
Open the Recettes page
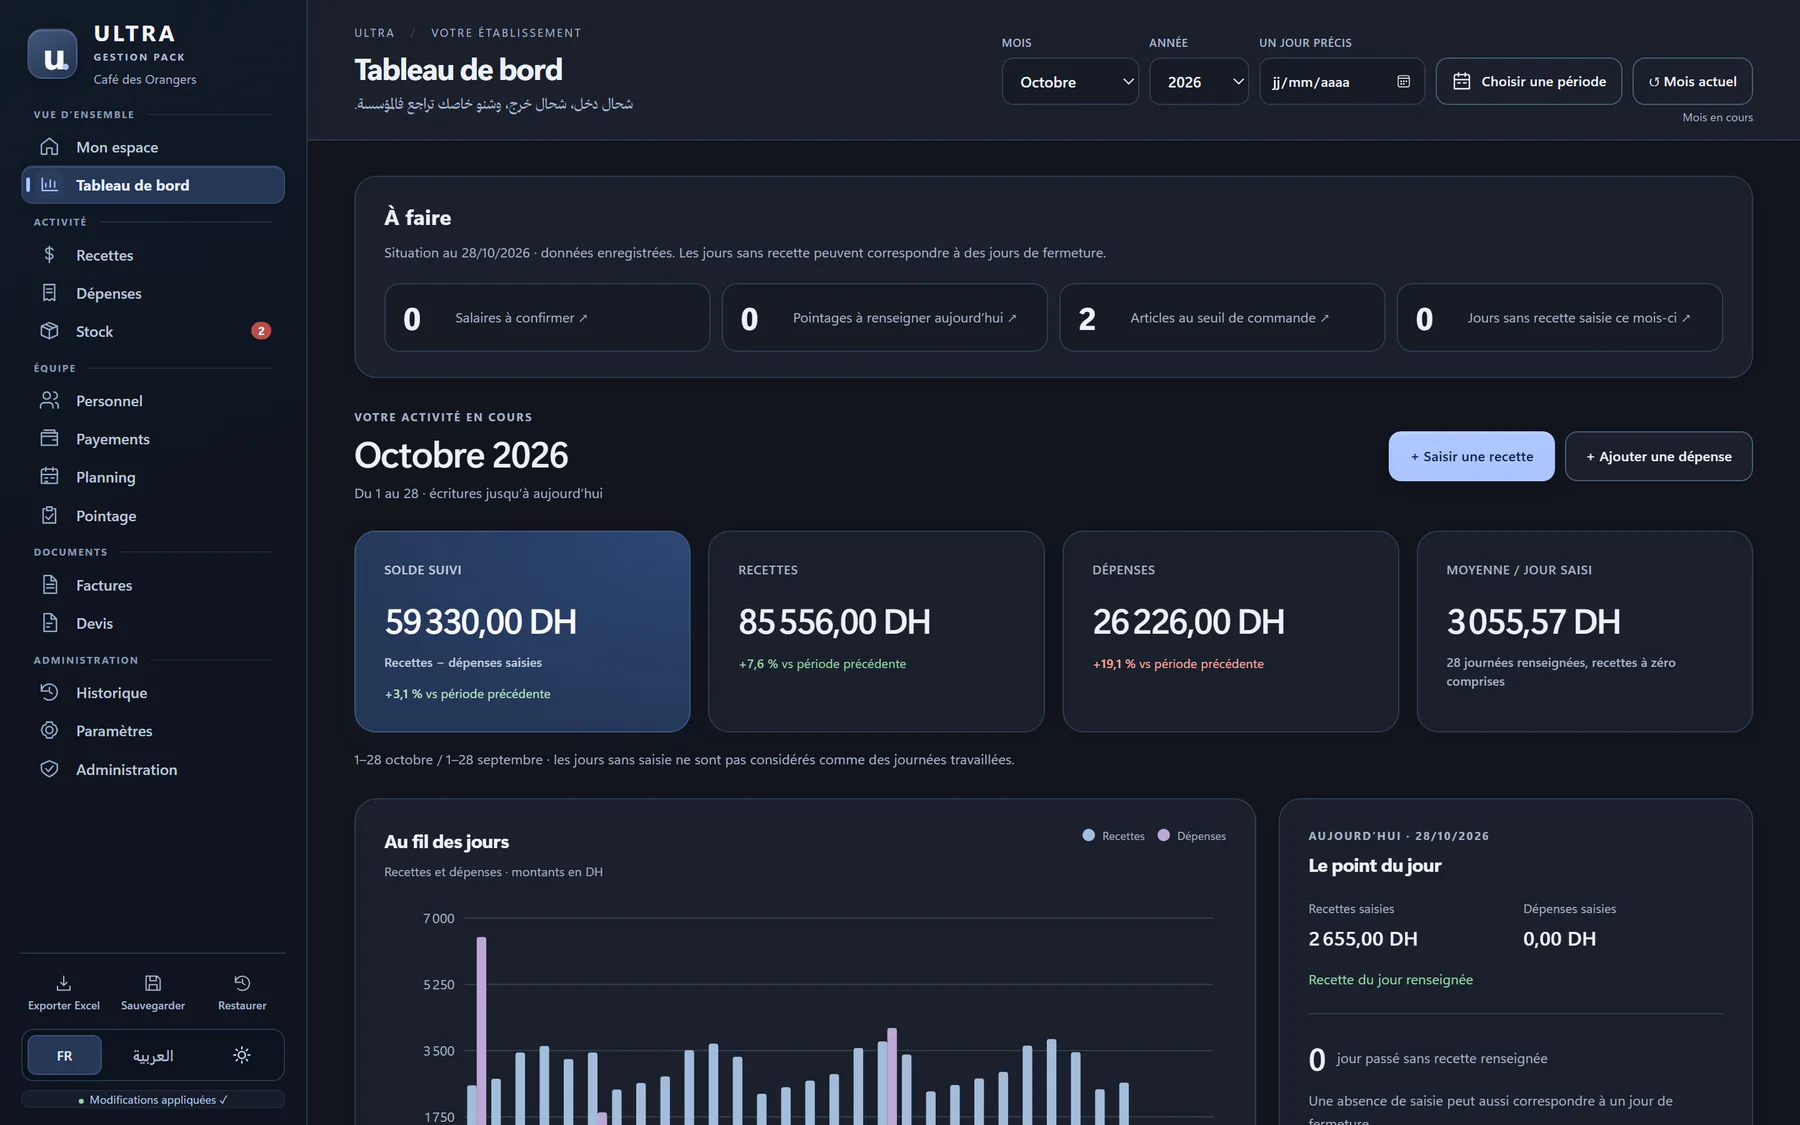coord(153,255)
